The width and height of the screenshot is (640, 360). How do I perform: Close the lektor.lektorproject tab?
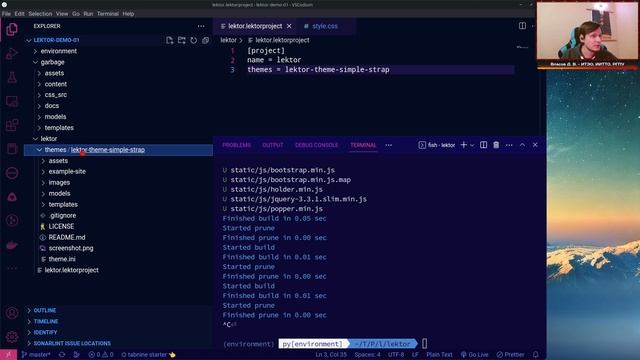pyautogui.click(x=289, y=26)
